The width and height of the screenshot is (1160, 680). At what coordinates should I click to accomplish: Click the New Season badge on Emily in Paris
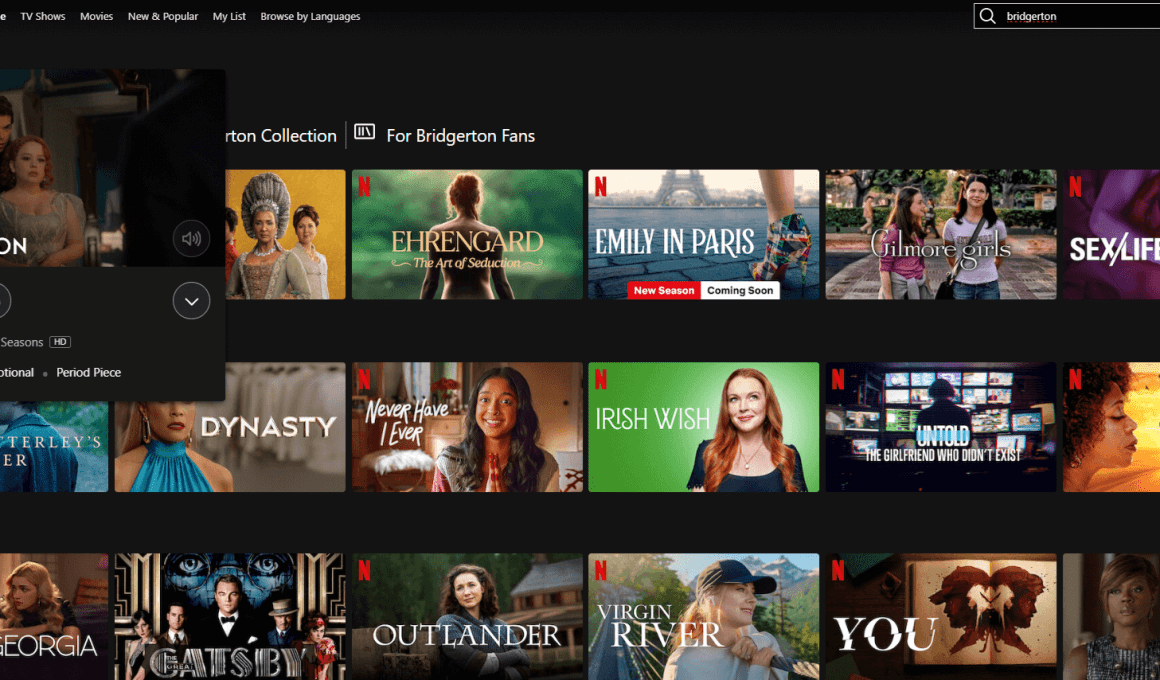point(664,291)
